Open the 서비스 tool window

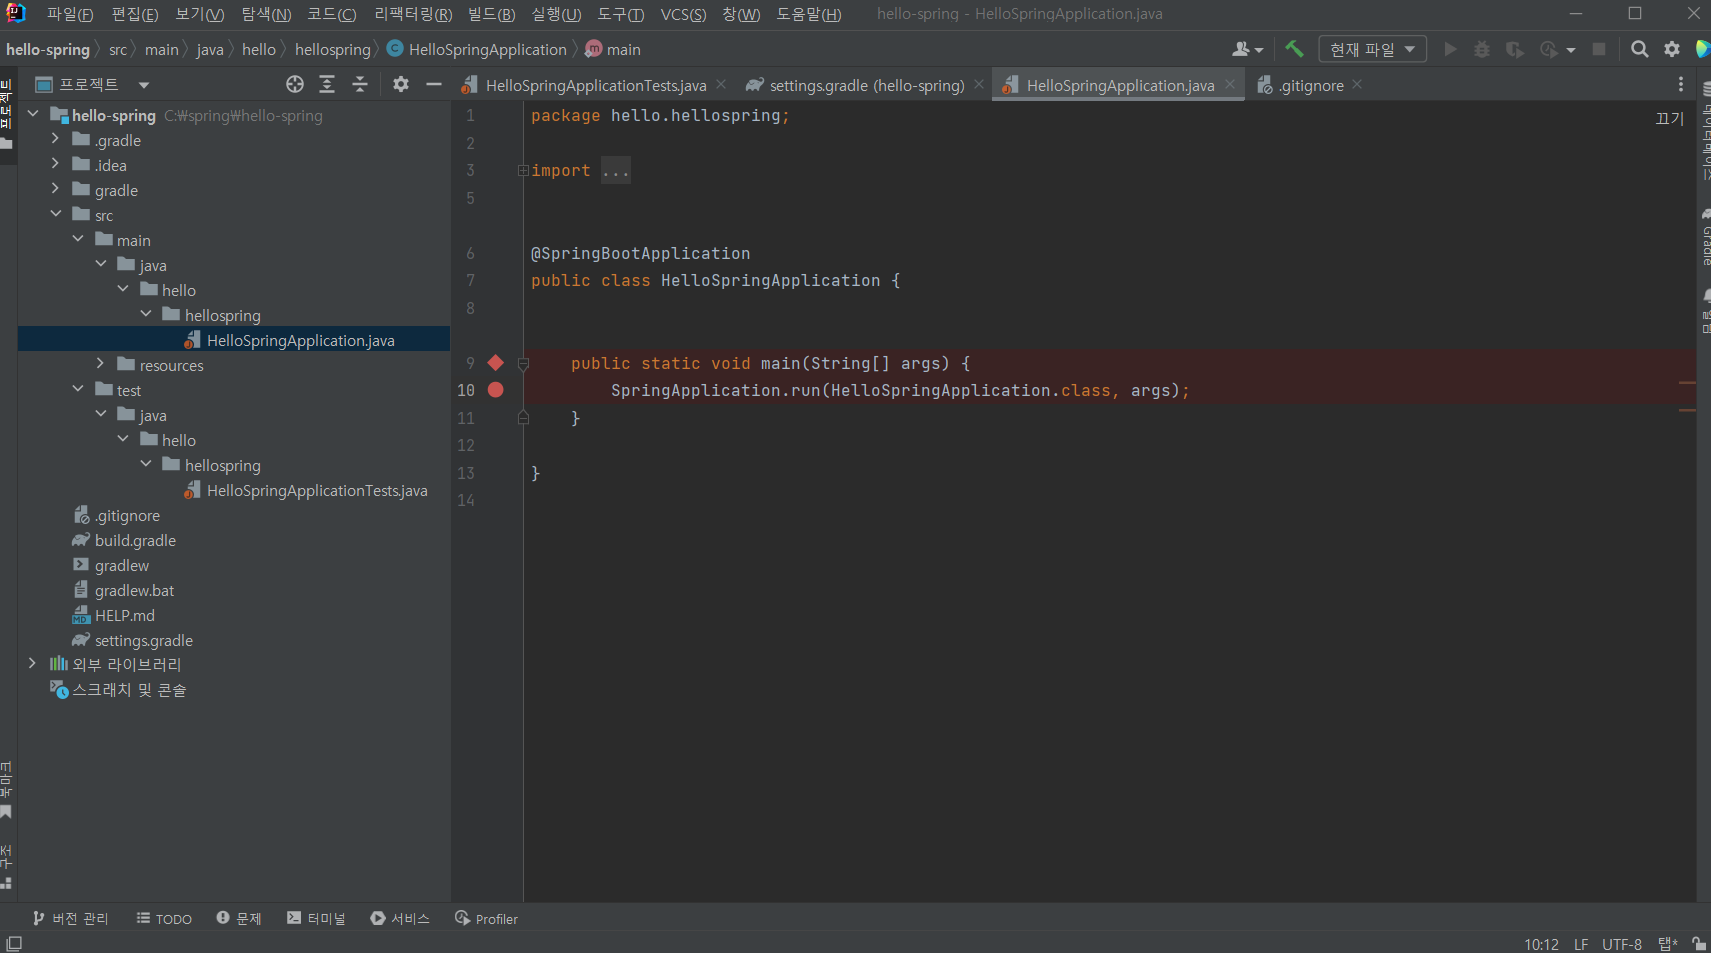400,918
